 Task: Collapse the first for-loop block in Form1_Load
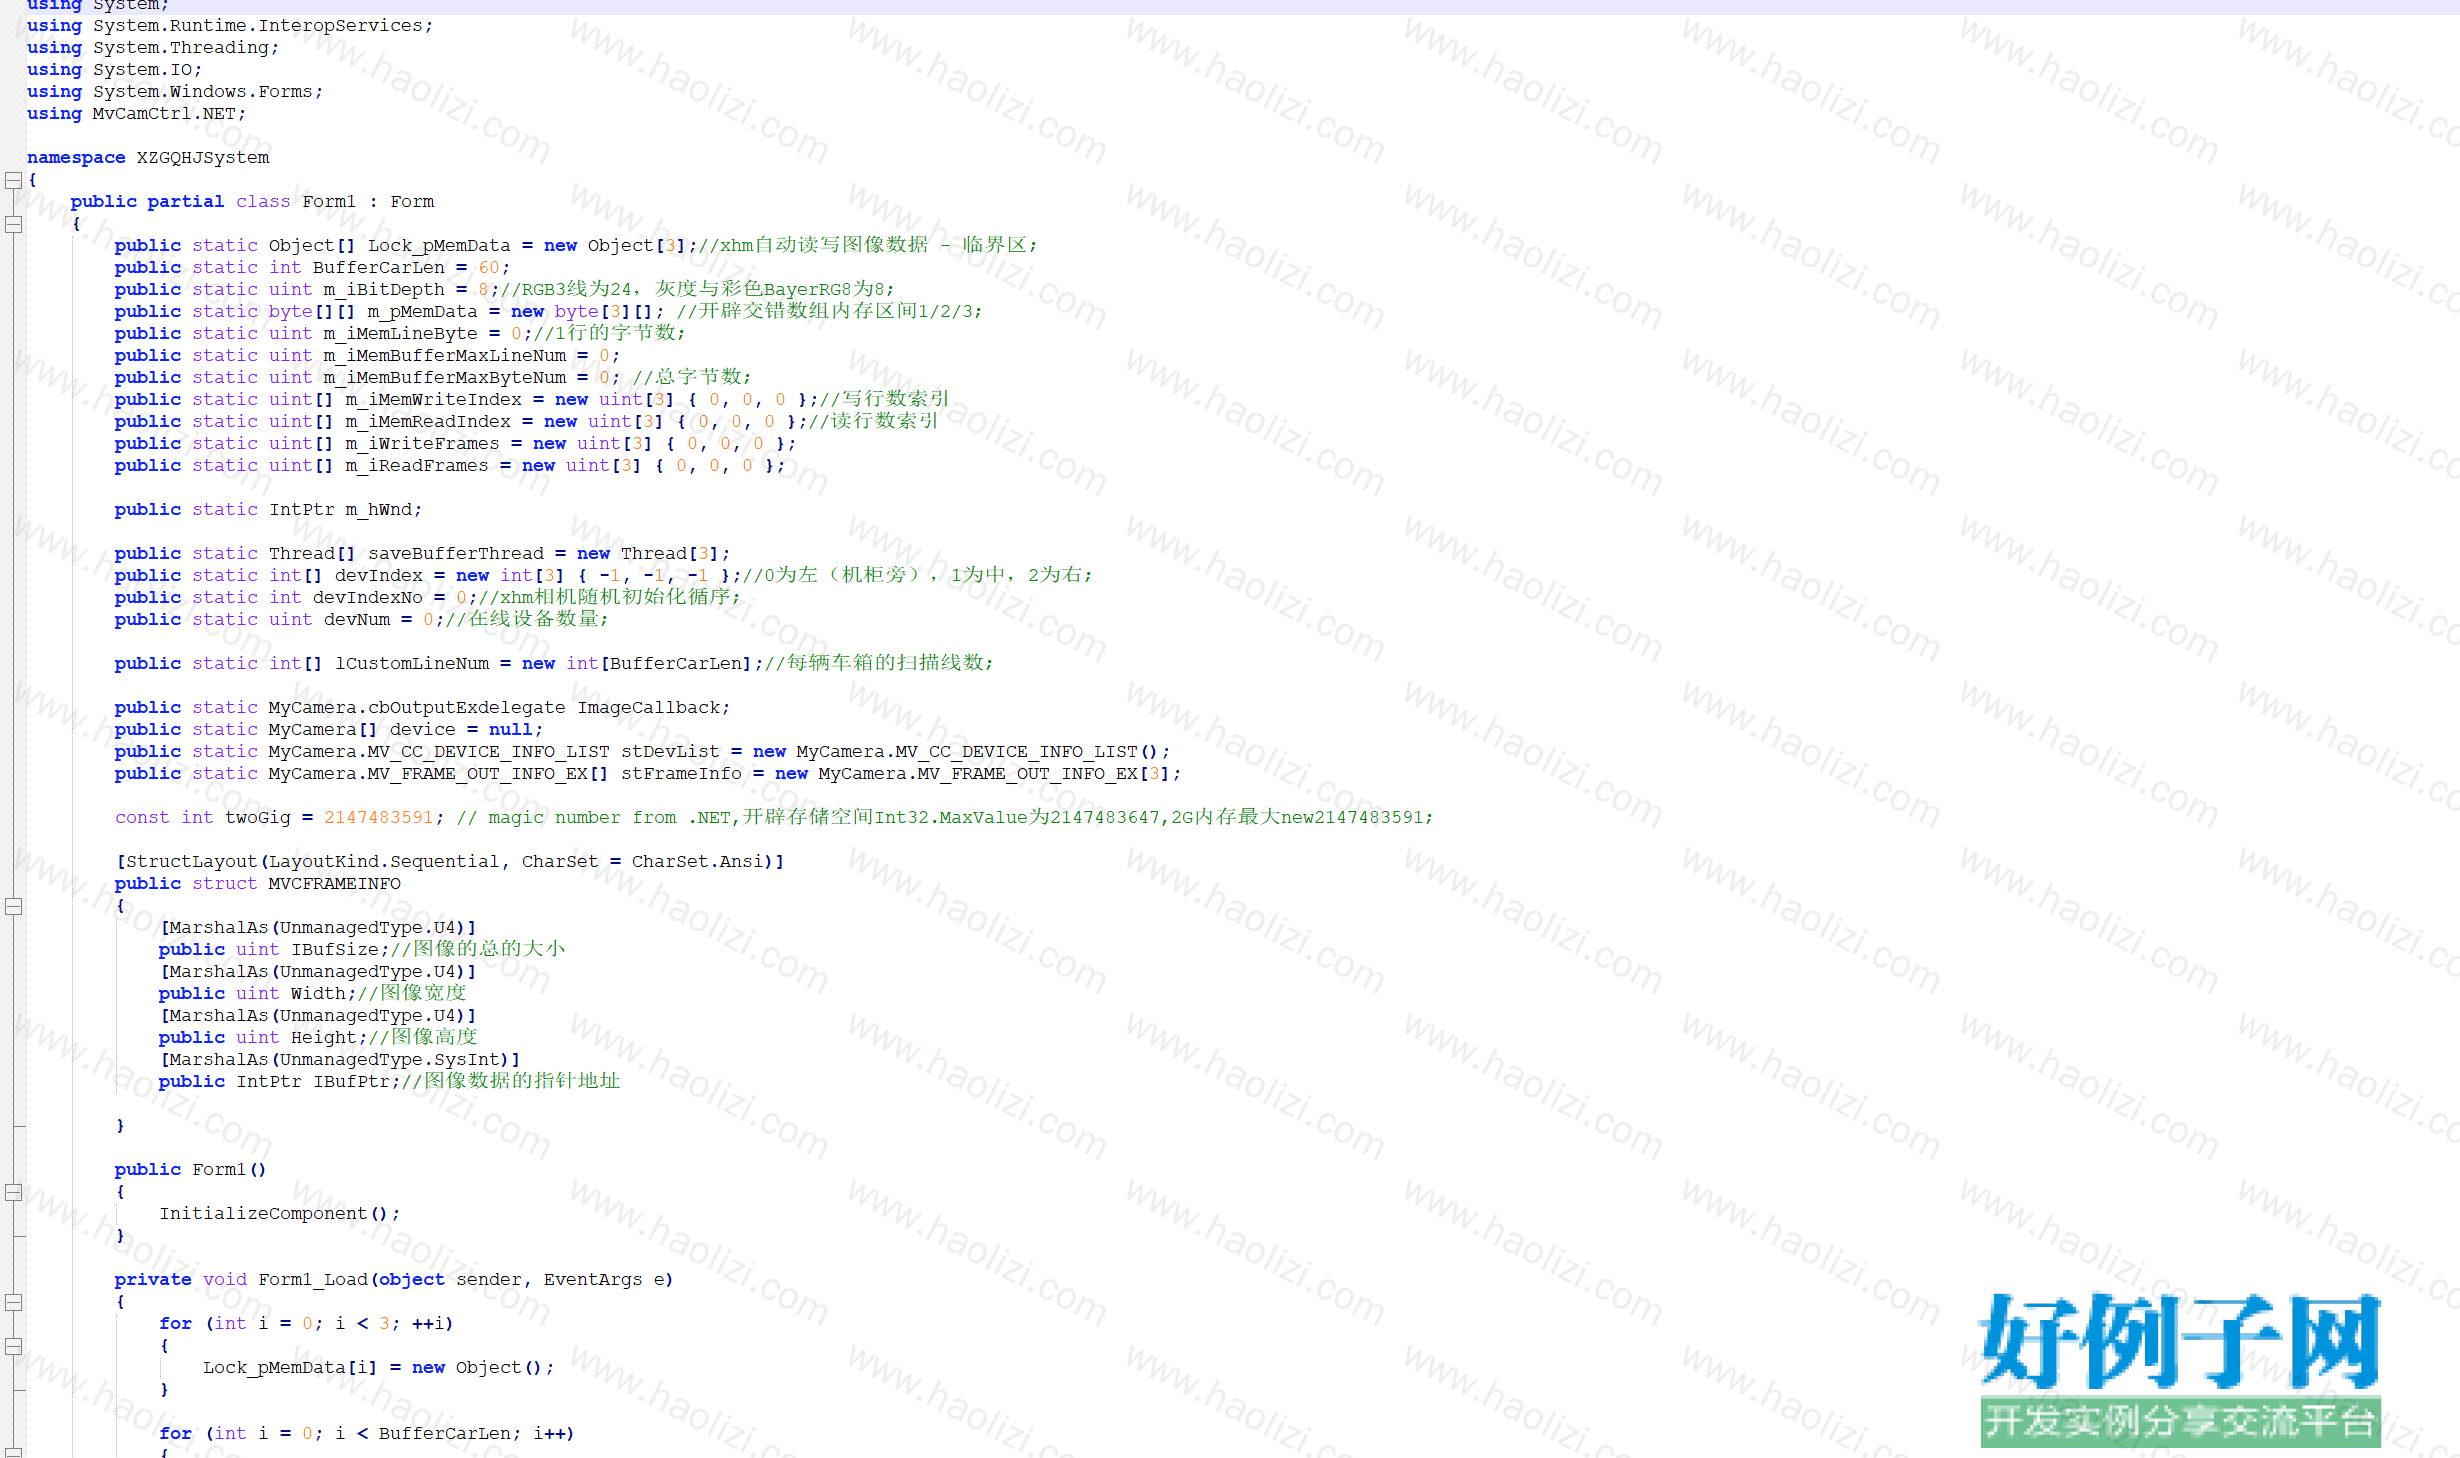(13, 1346)
